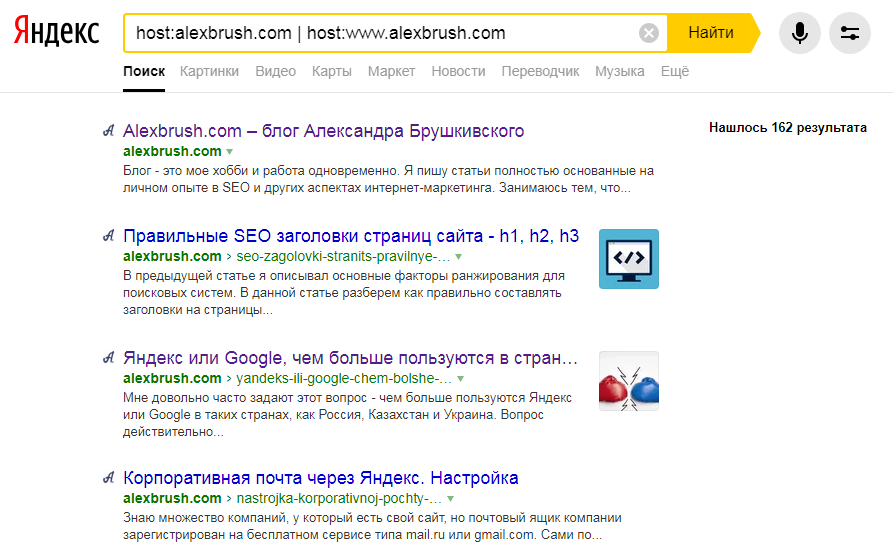Expand dropdown arrow after yandeks-ili-google URL
Viewport: 893px width, 556px height.
point(460,379)
